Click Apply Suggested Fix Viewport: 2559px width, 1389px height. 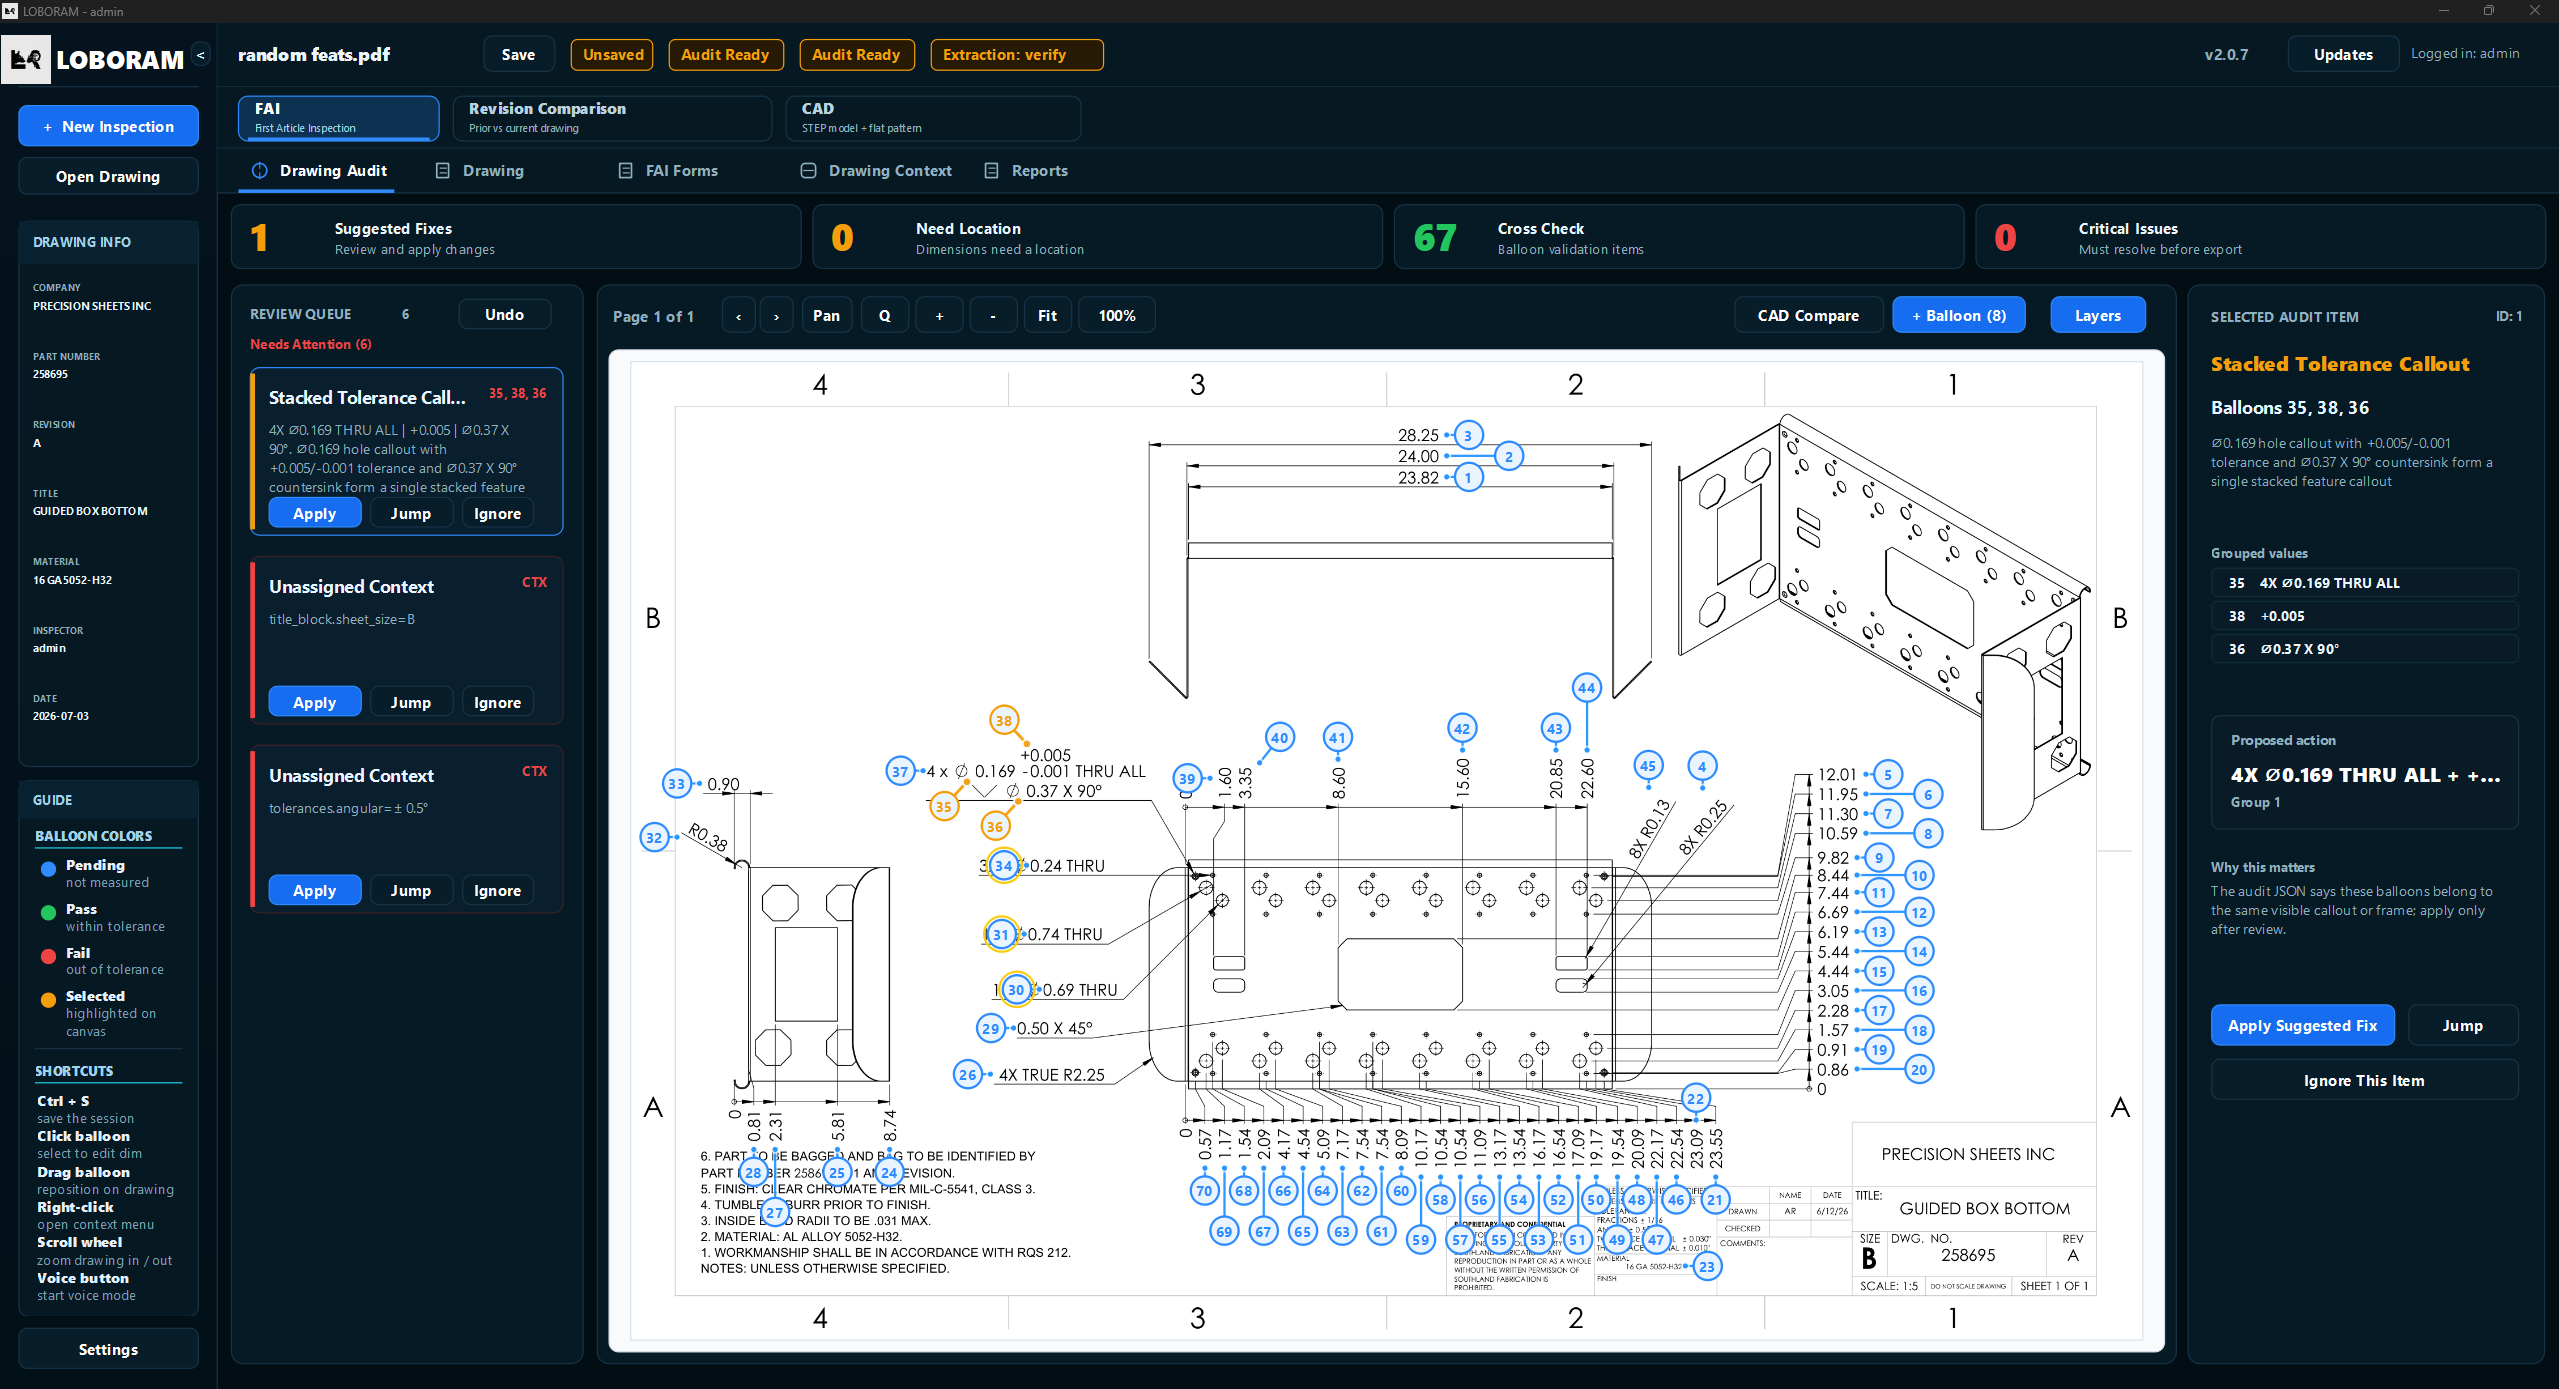tap(2302, 1026)
